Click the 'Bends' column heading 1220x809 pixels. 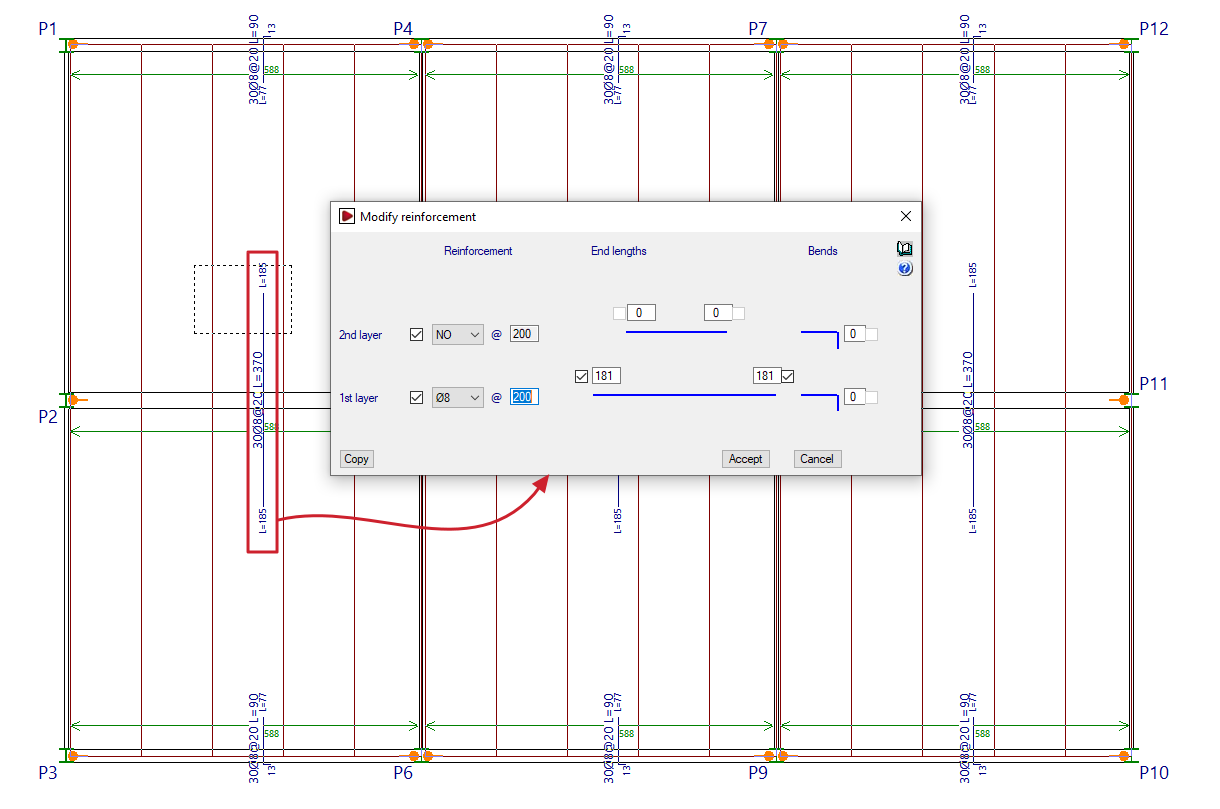[823, 251]
